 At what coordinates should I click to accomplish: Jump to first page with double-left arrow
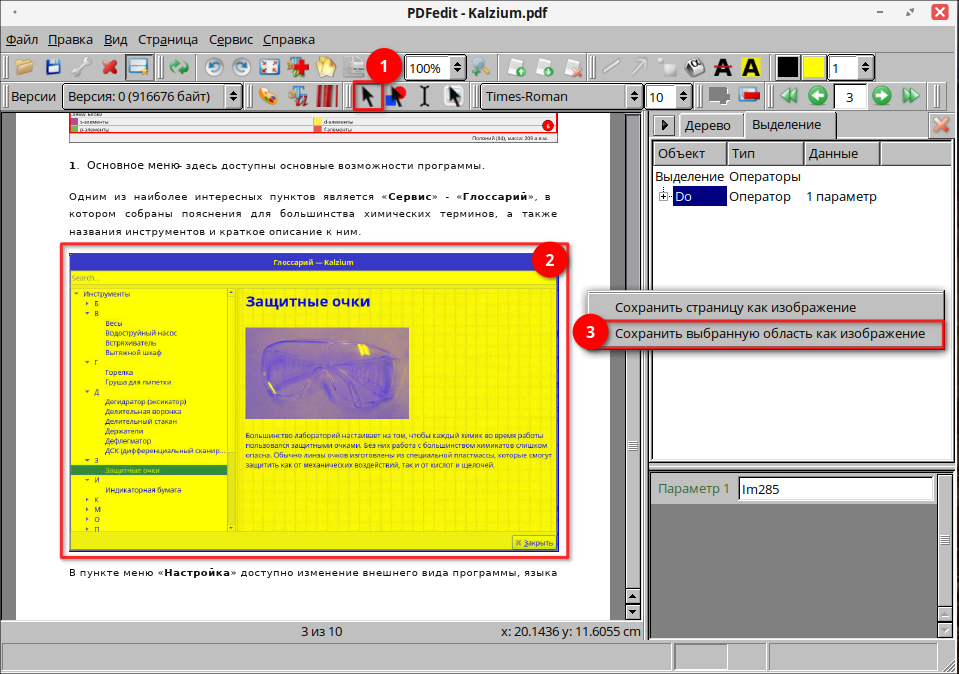click(x=789, y=96)
